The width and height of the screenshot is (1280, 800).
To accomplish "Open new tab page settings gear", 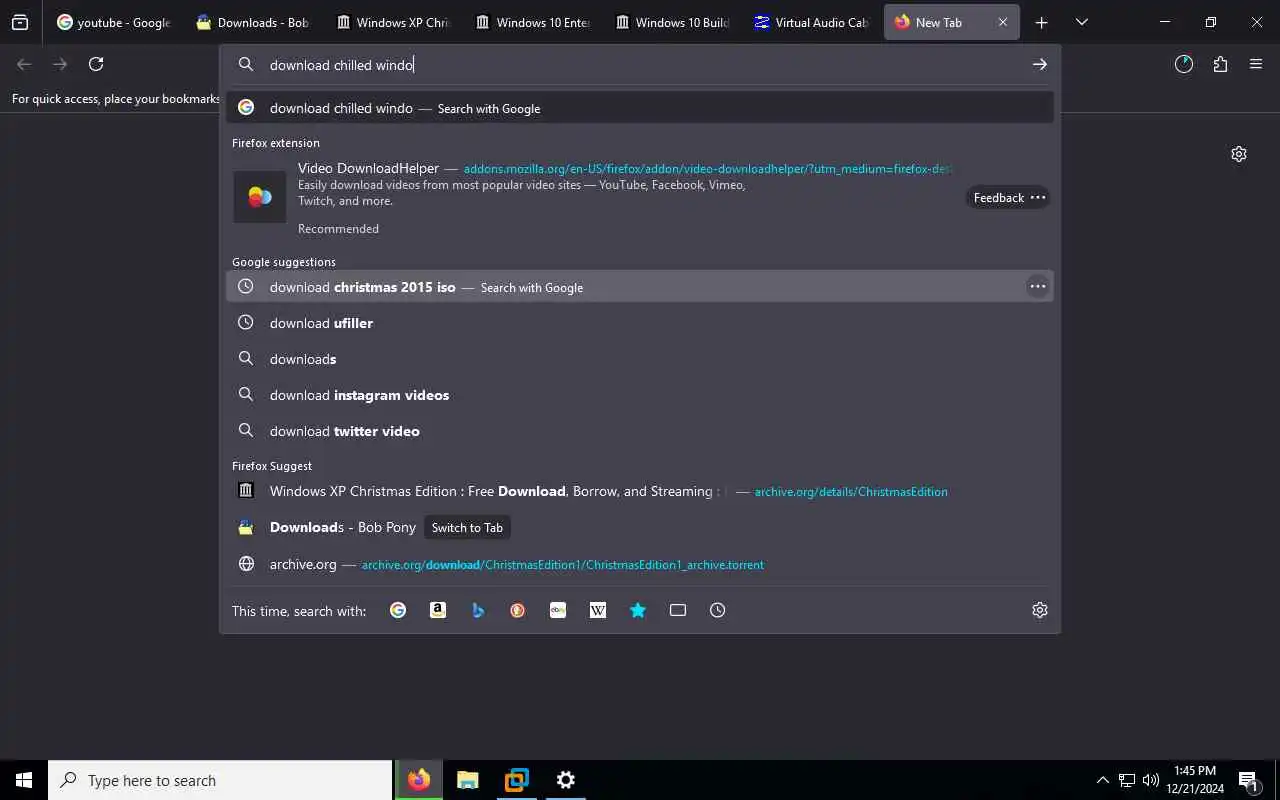I will (1239, 154).
